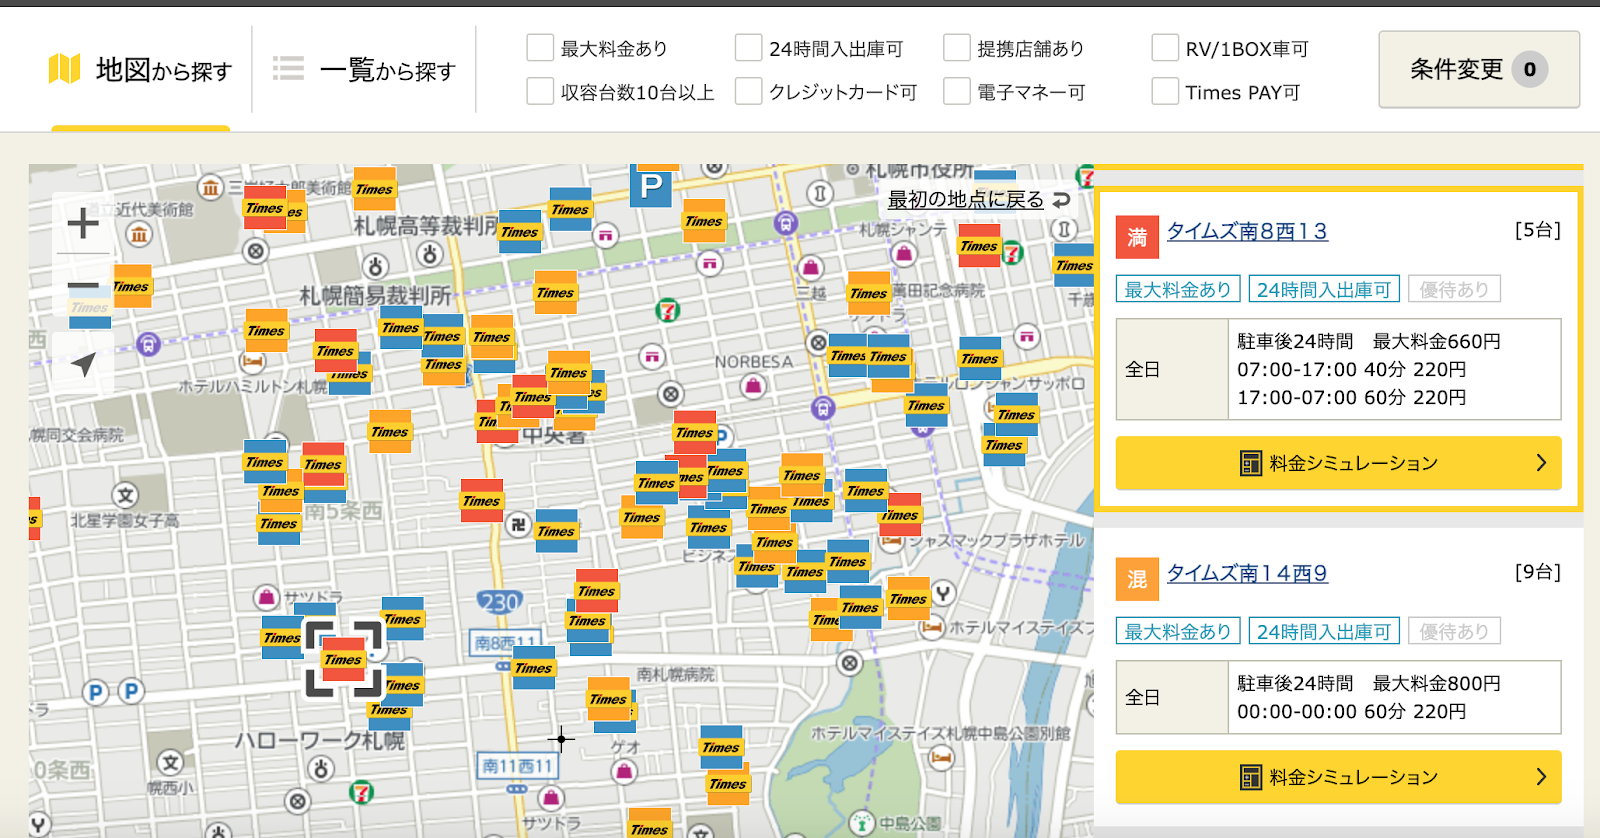Click 優待あり tag on タイムズ南8西13
This screenshot has width=1600, height=838.
click(x=1454, y=290)
